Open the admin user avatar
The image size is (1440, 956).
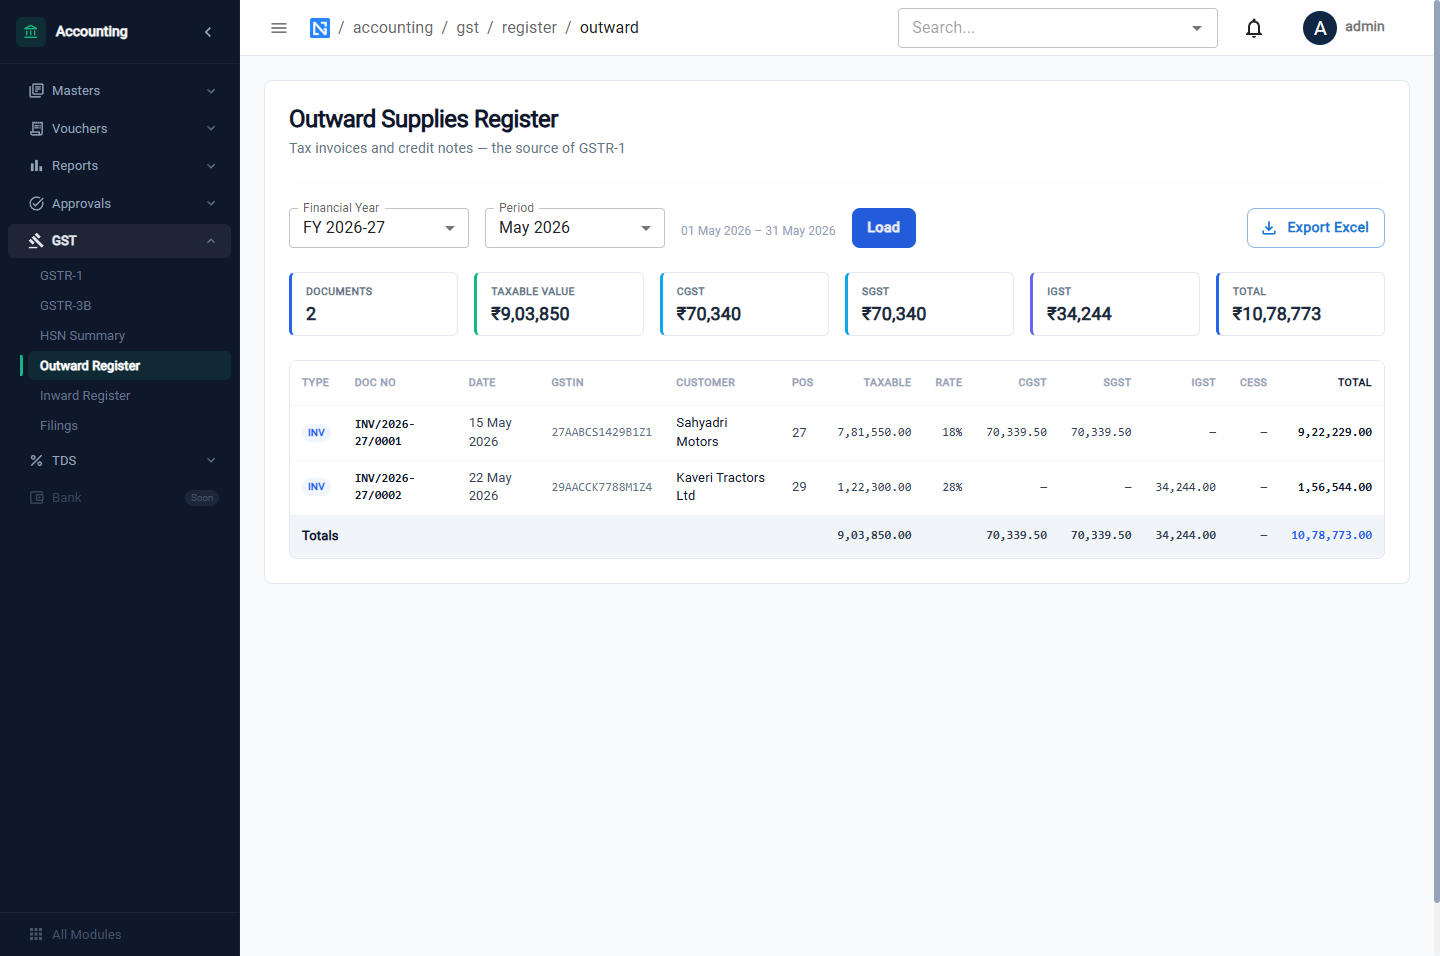point(1320,28)
